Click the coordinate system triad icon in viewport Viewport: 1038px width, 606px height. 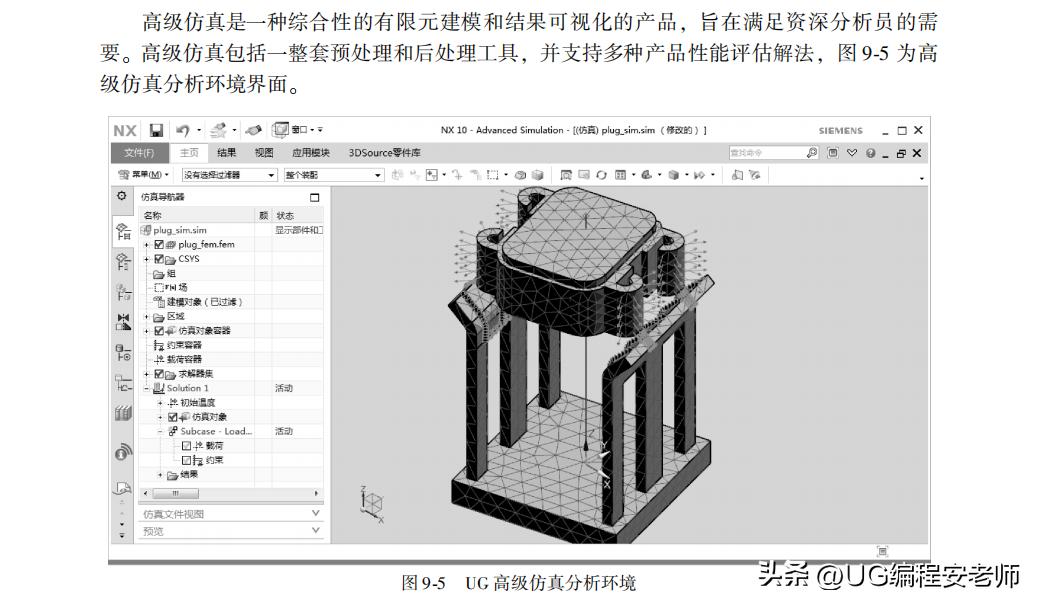[372, 504]
